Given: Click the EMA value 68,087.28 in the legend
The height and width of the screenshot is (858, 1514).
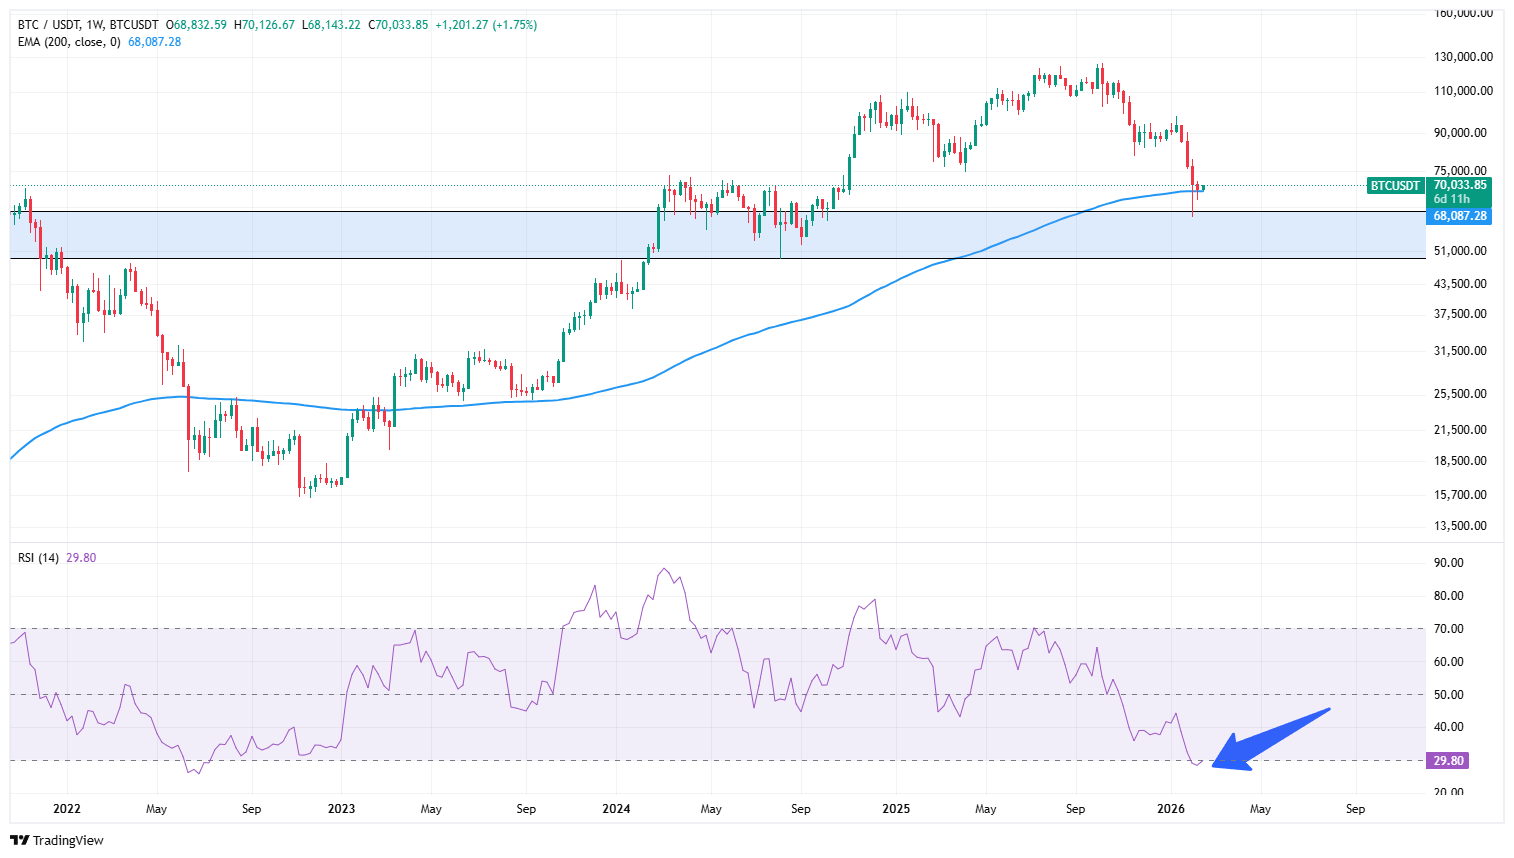Looking at the screenshot, I should click(154, 42).
